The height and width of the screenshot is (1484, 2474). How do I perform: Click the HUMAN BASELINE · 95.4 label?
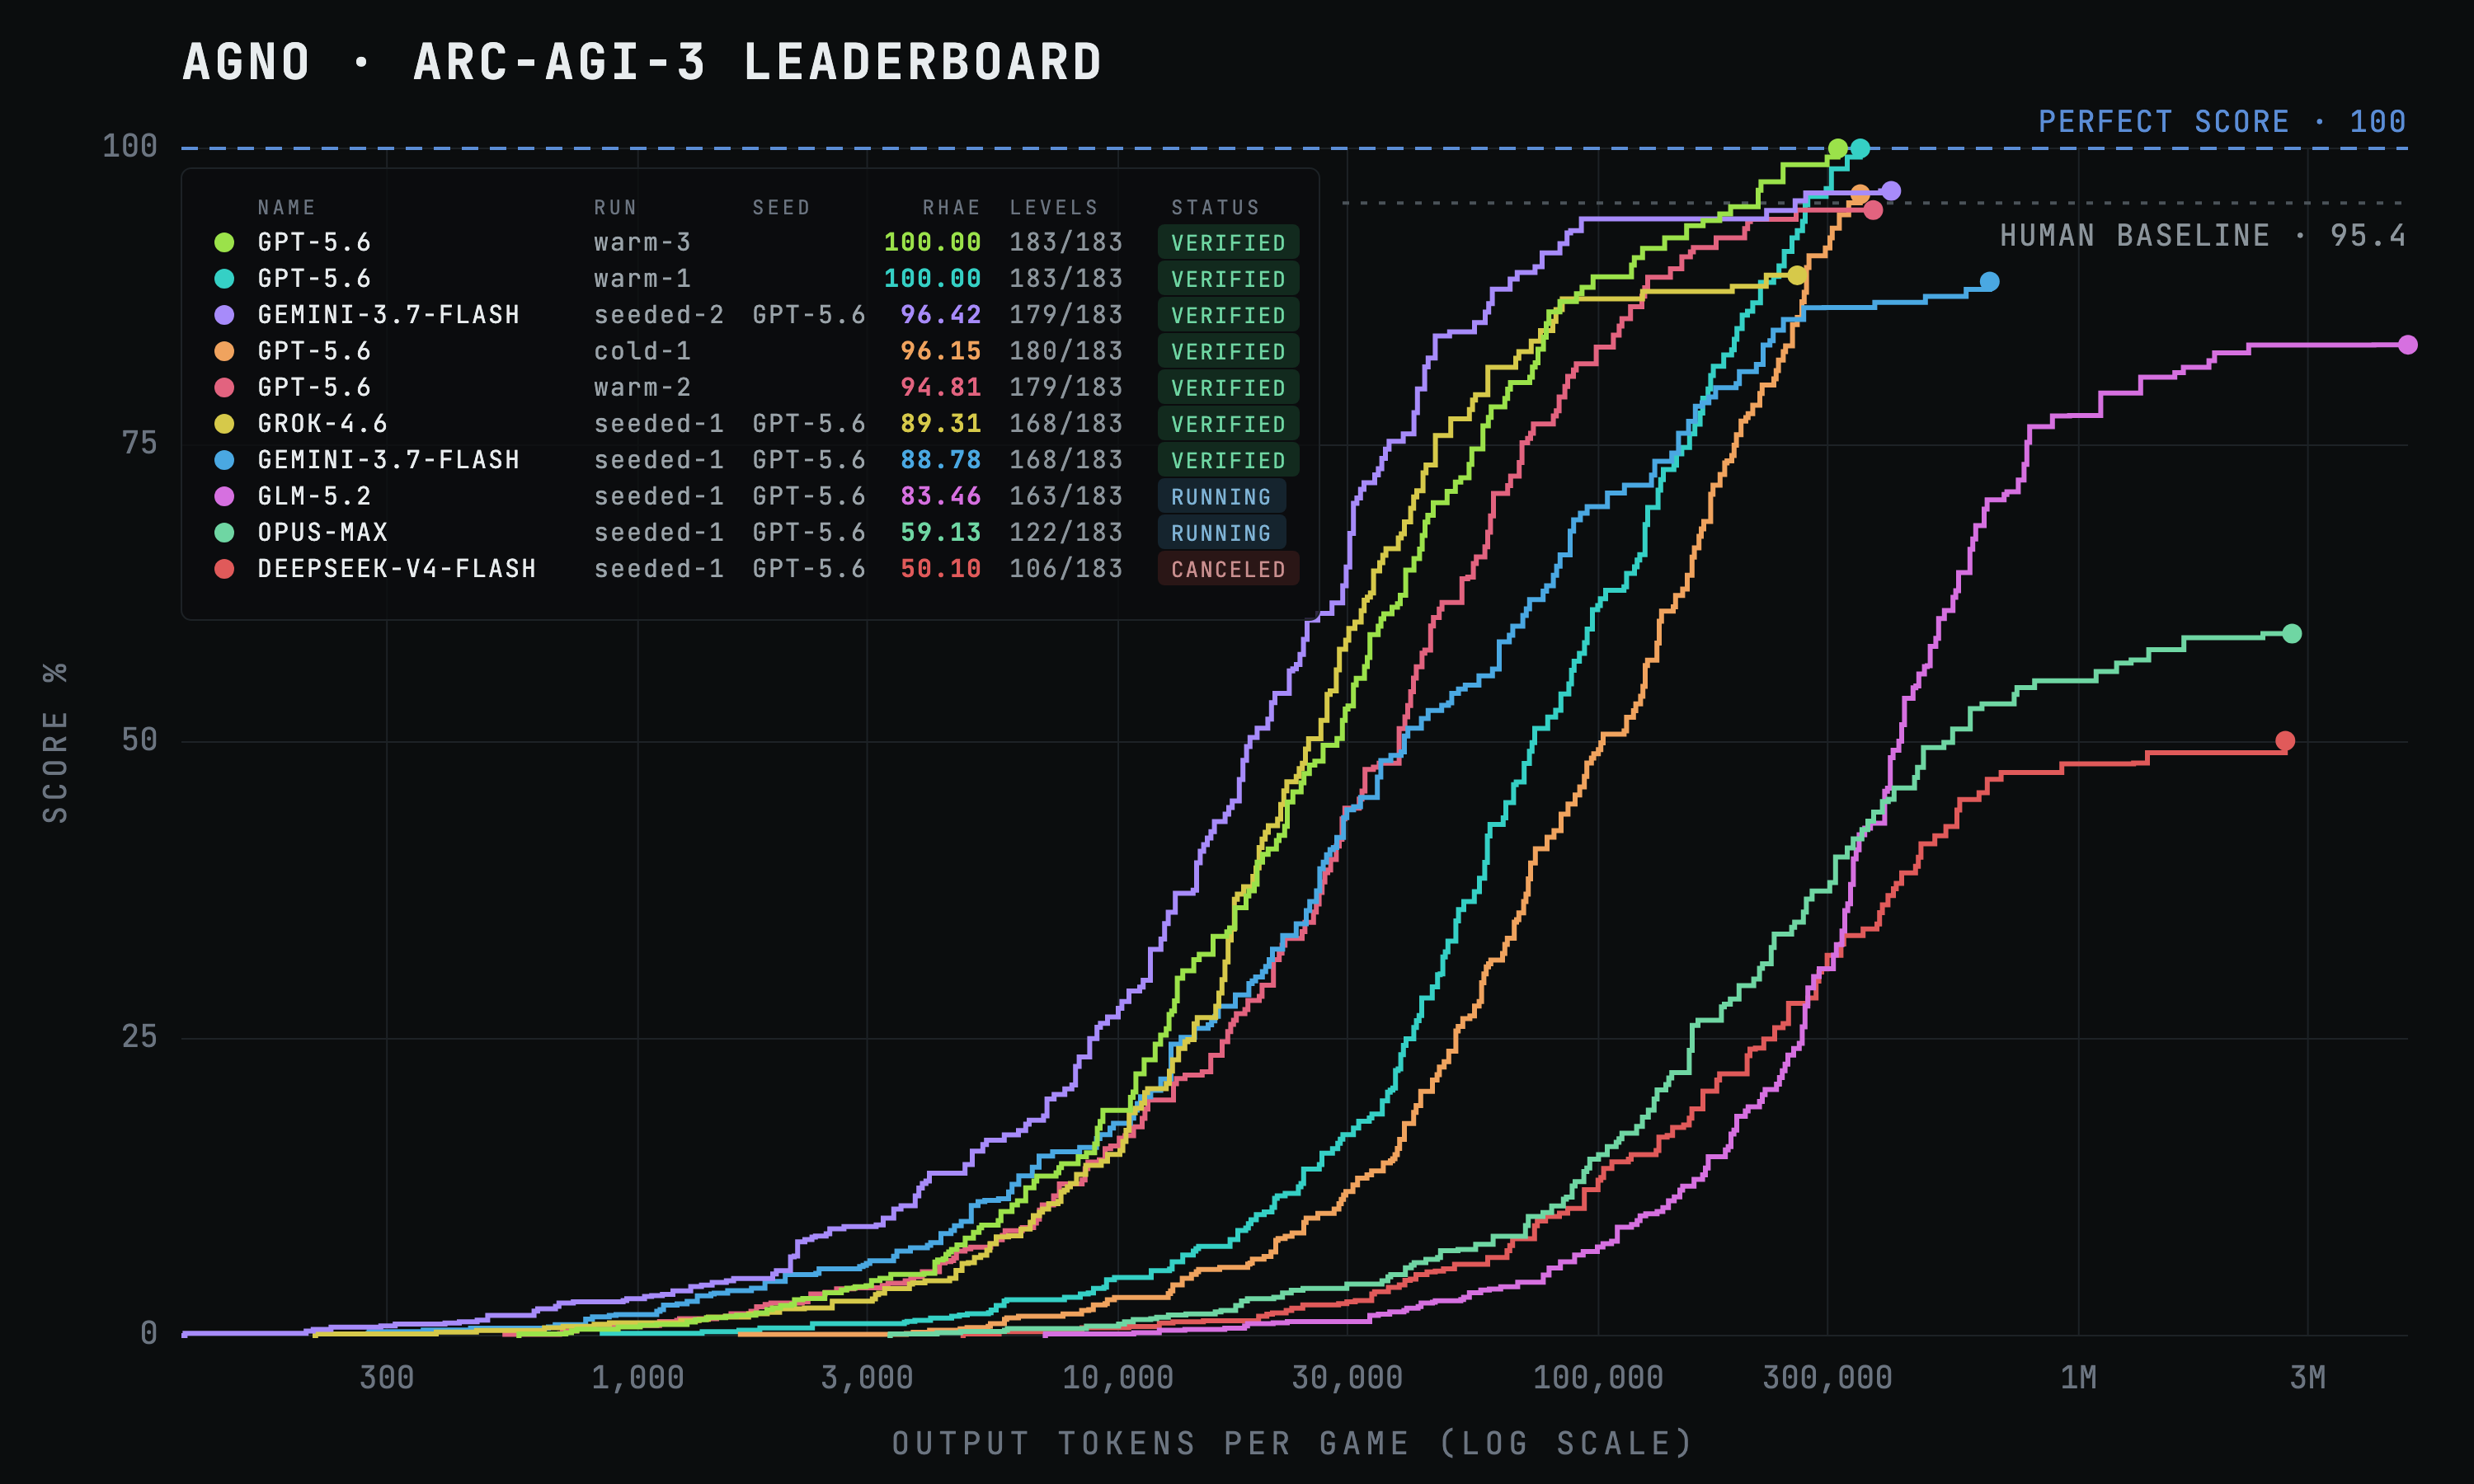(x=2203, y=236)
